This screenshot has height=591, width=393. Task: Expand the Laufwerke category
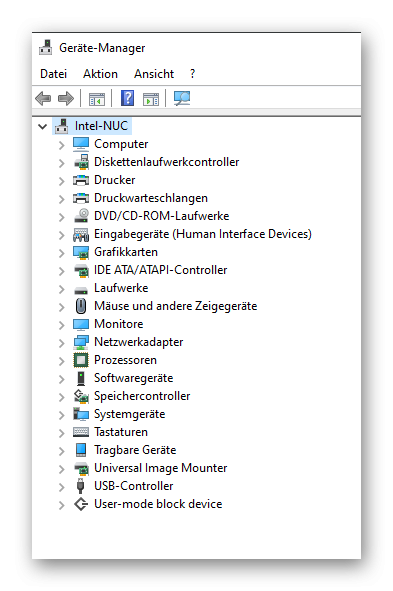click(62, 289)
